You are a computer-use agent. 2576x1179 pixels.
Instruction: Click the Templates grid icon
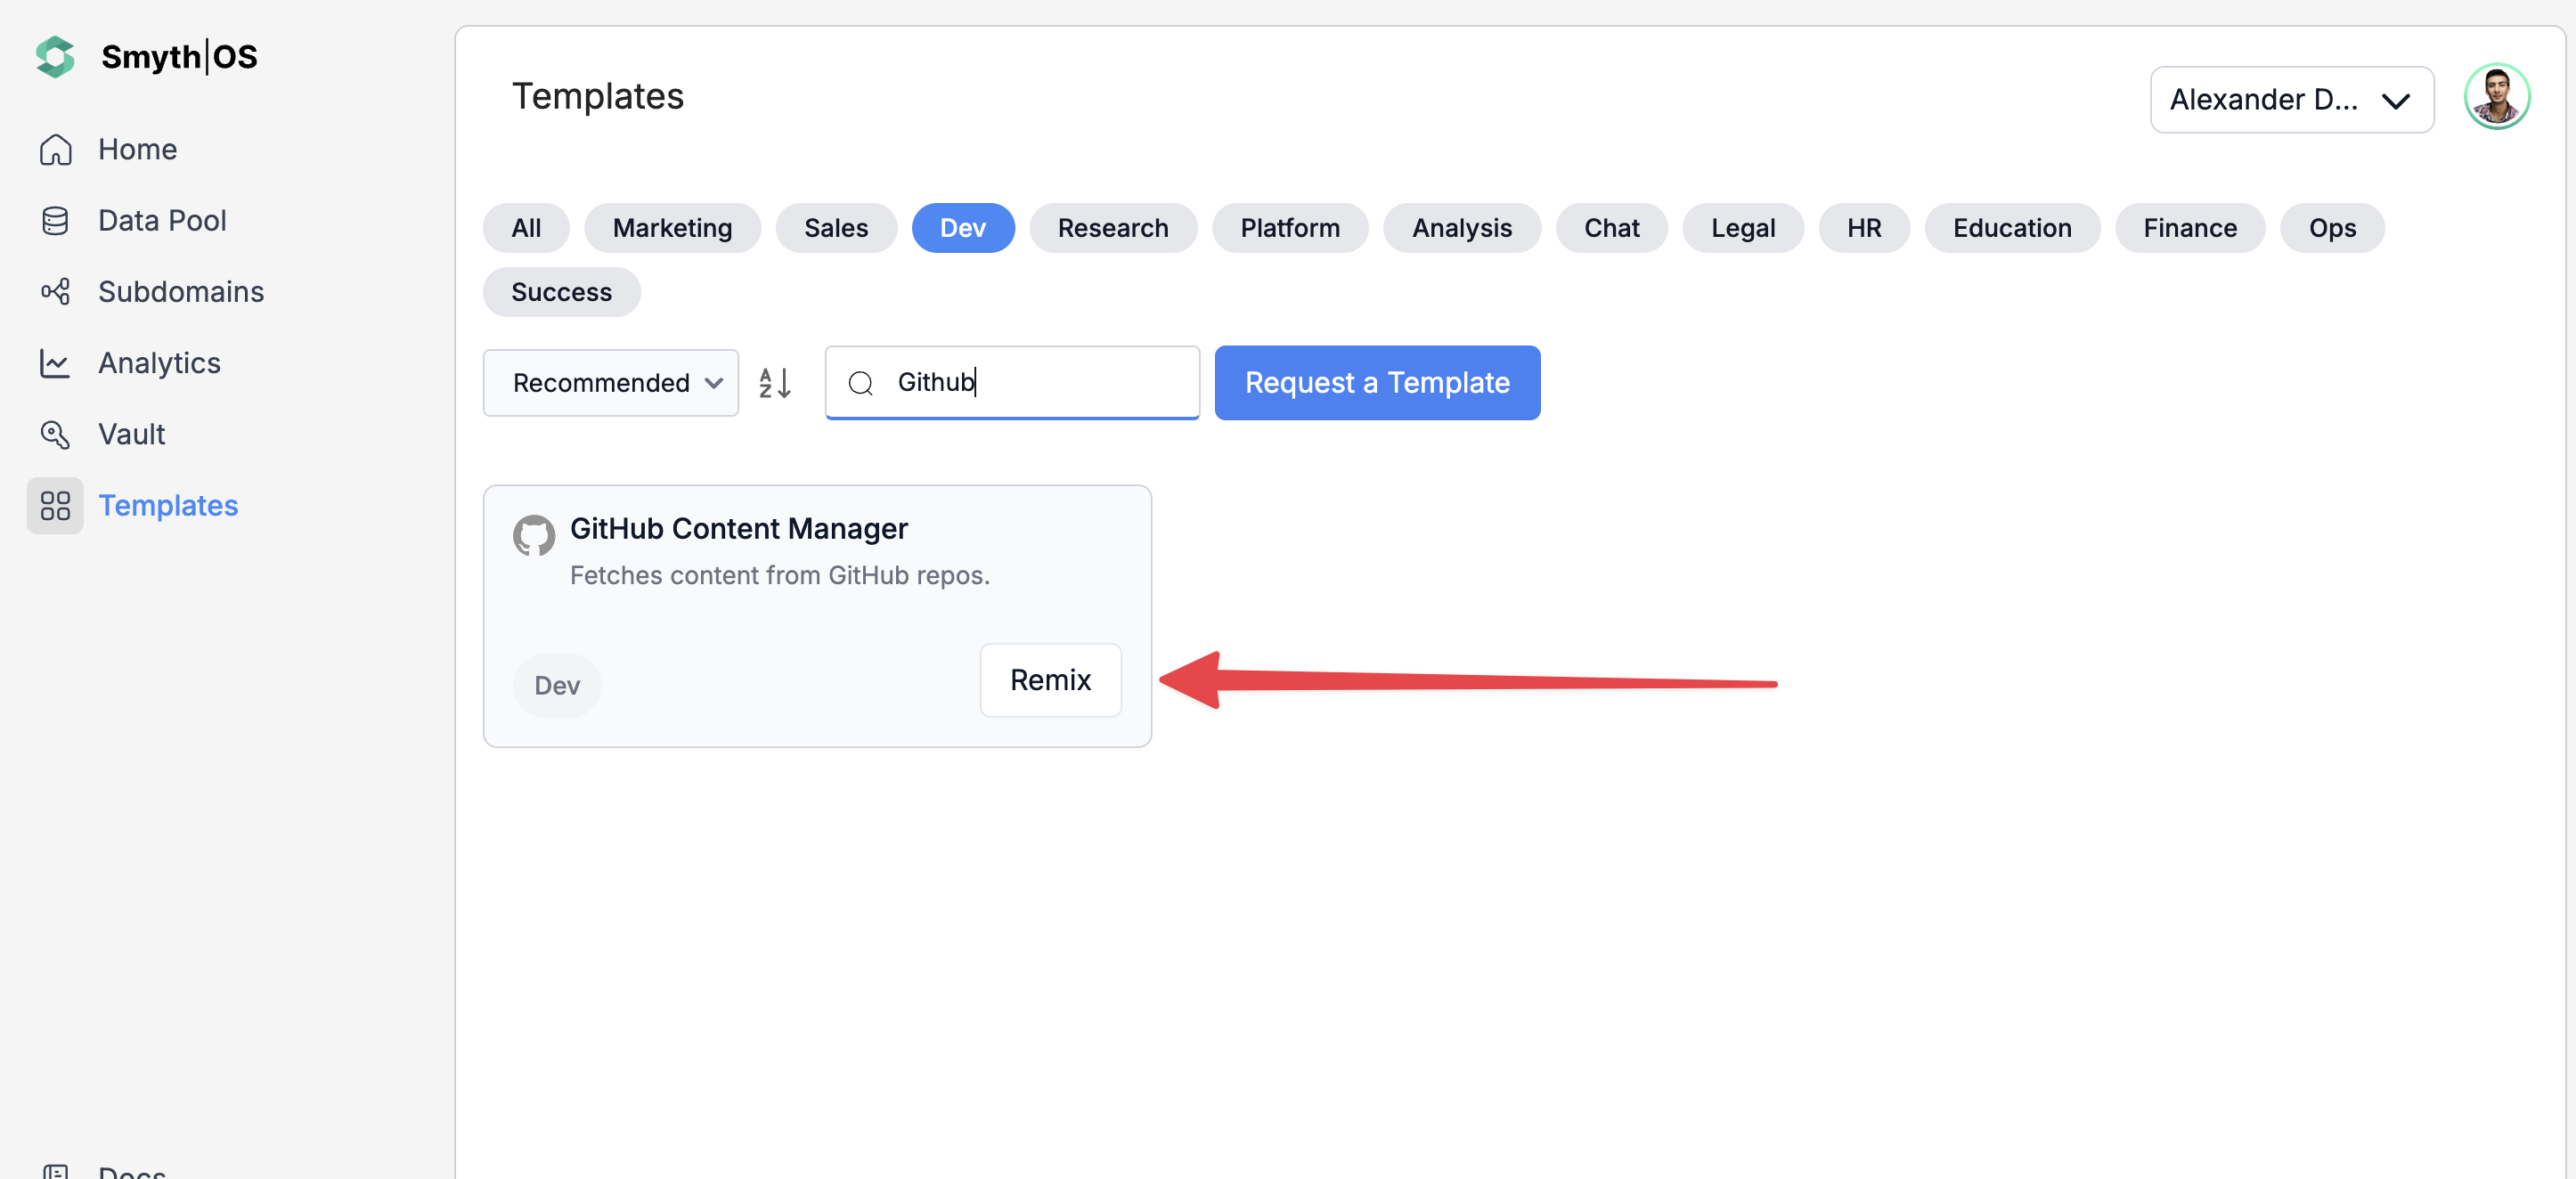[55, 506]
